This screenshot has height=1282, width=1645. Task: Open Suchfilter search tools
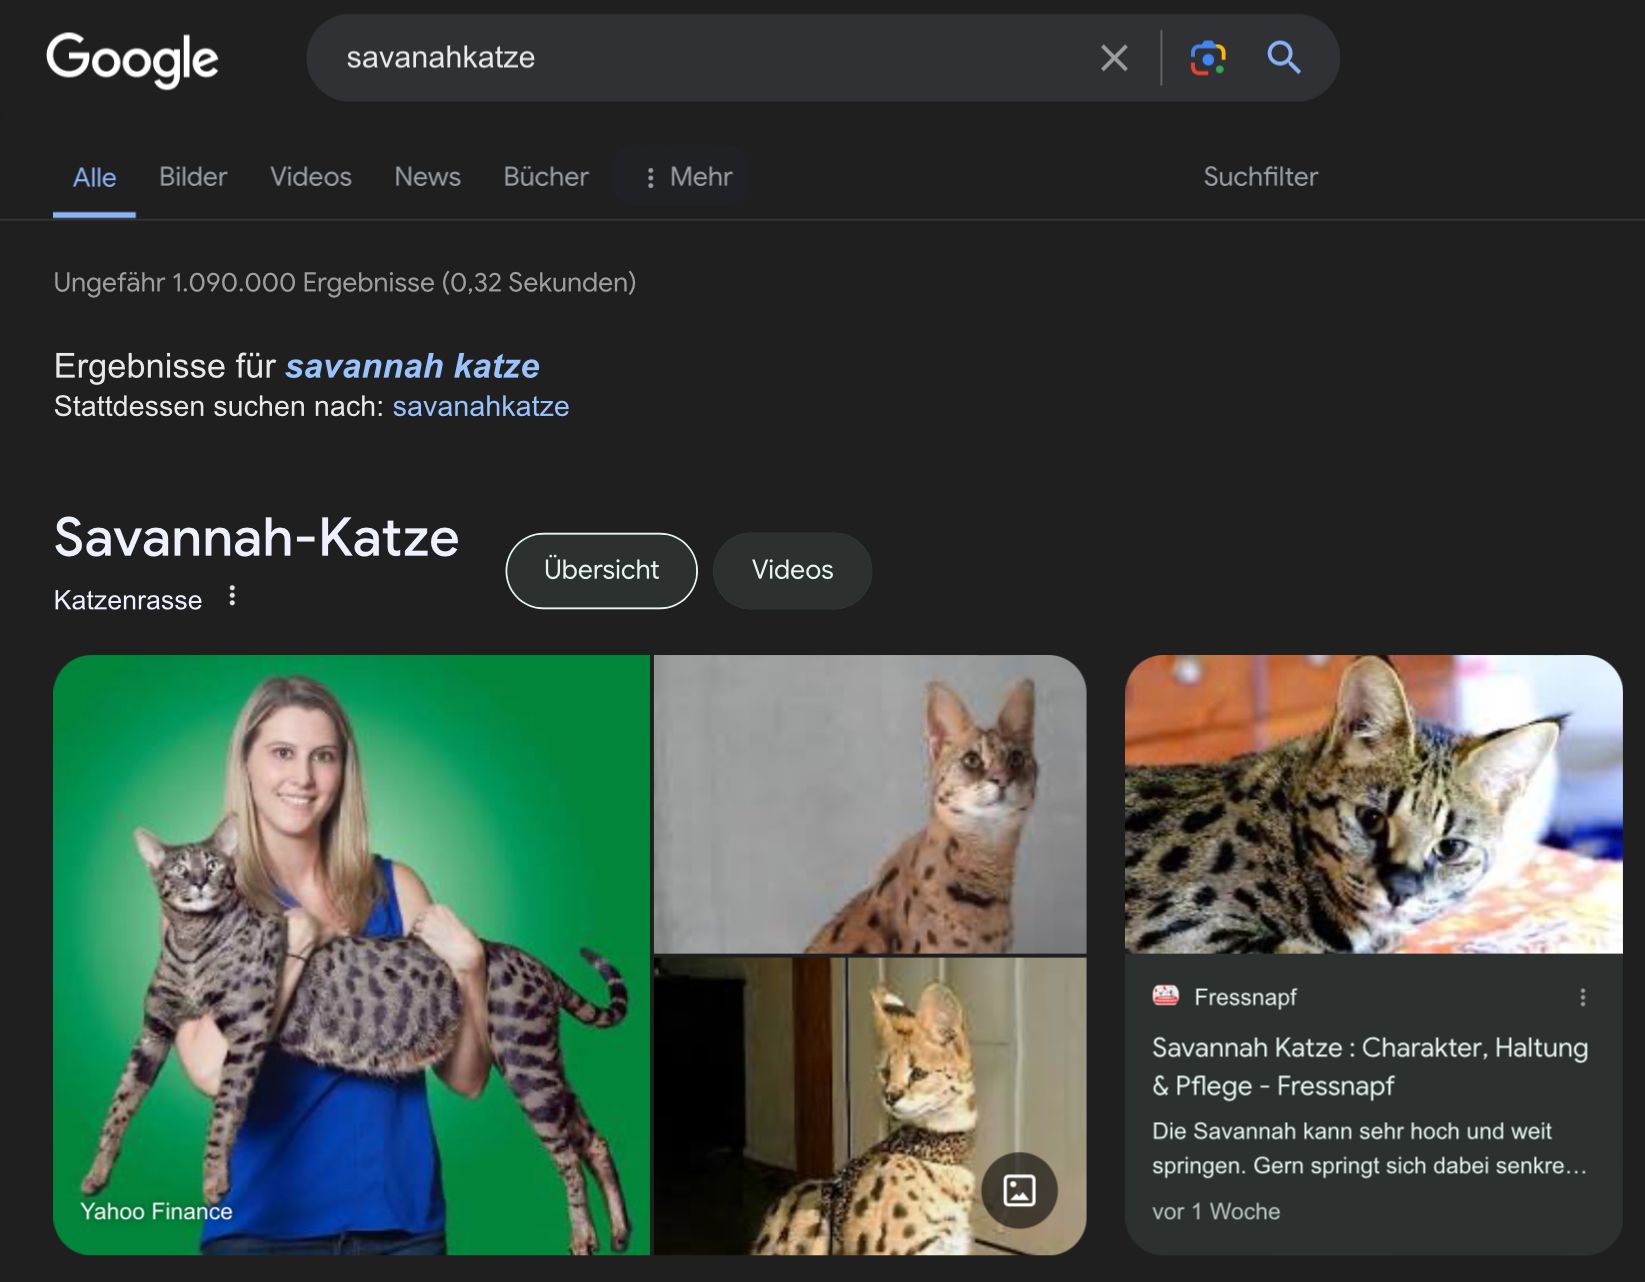point(1260,177)
